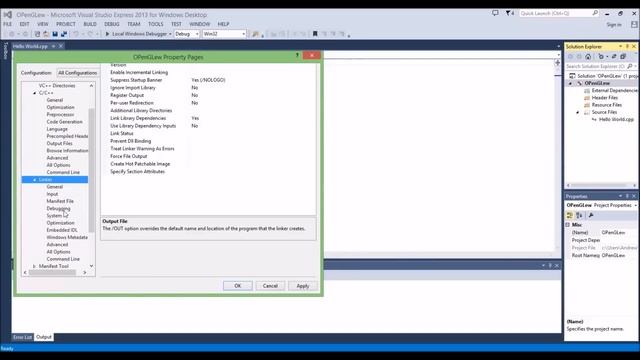Viewport: 640px width, 360px height.
Task: Open the Win32 platform dropdown
Action: tap(224, 34)
